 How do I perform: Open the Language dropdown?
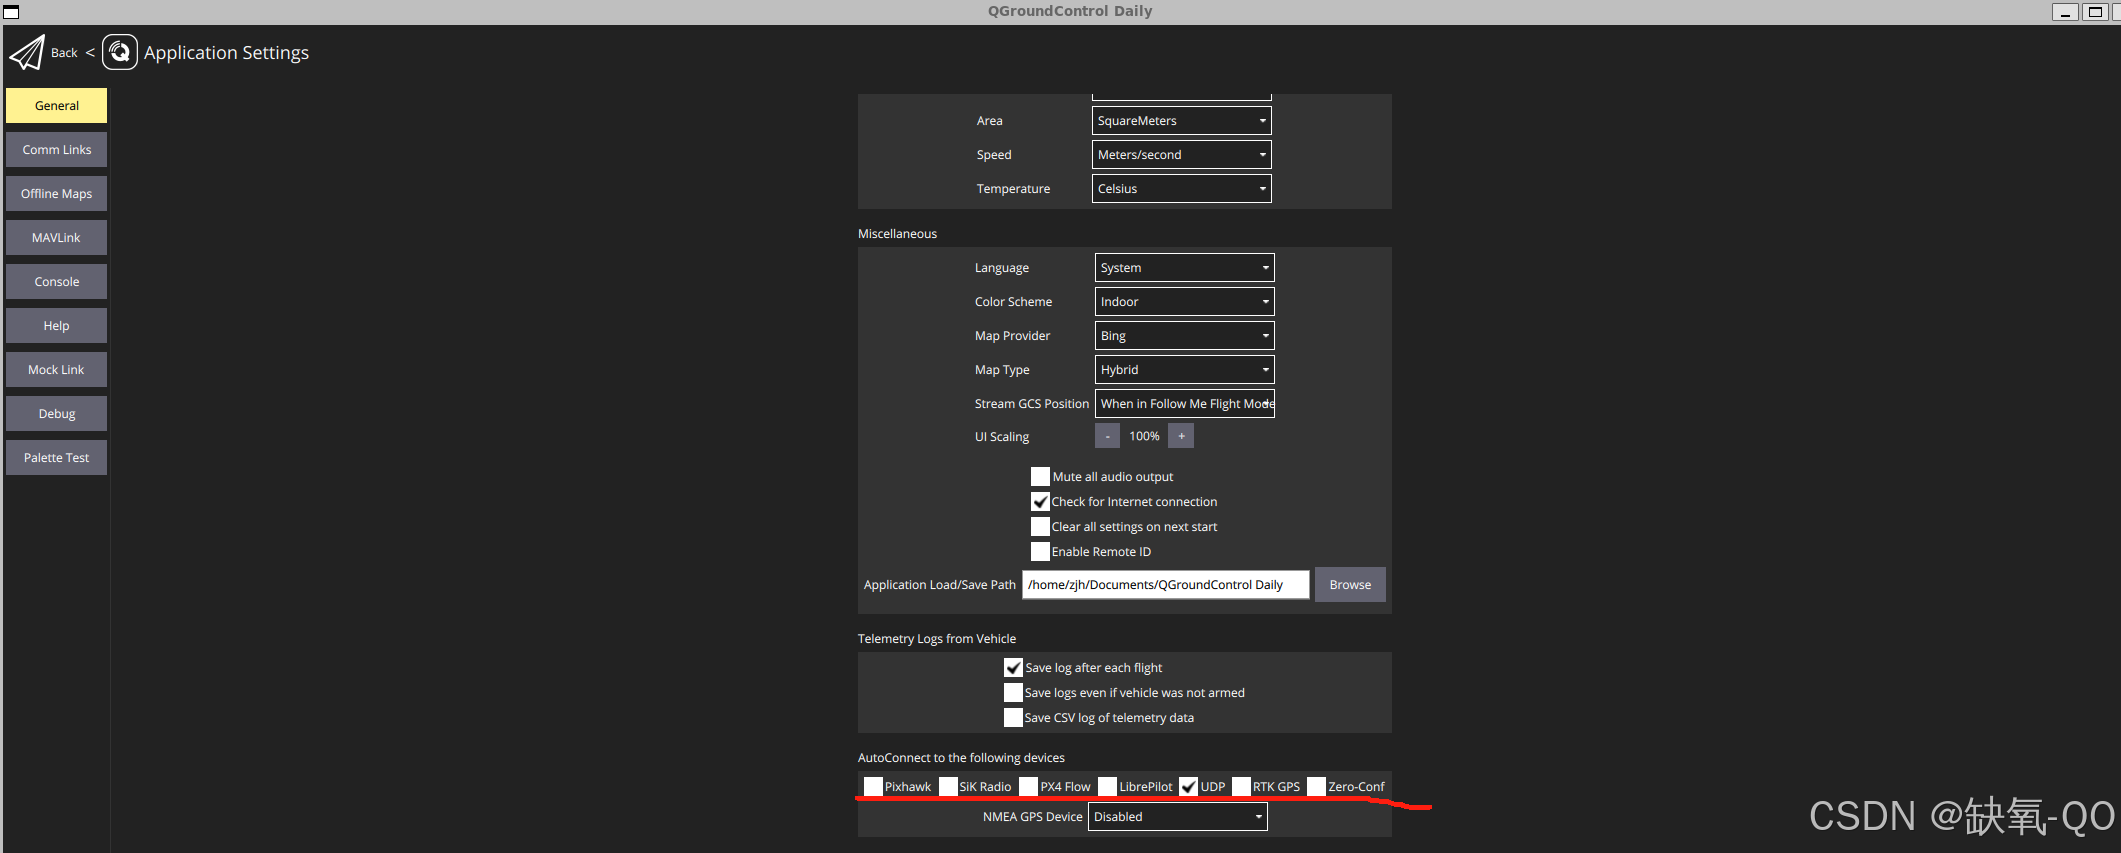pyautogui.click(x=1184, y=268)
